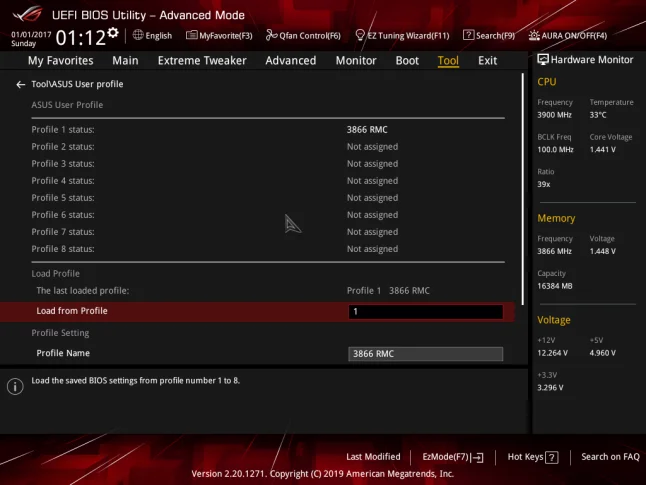This screenshot has width=646, height=485.
Task: Click the vertical scrollbar of the settings list
Action: click(x=523, y=190)
